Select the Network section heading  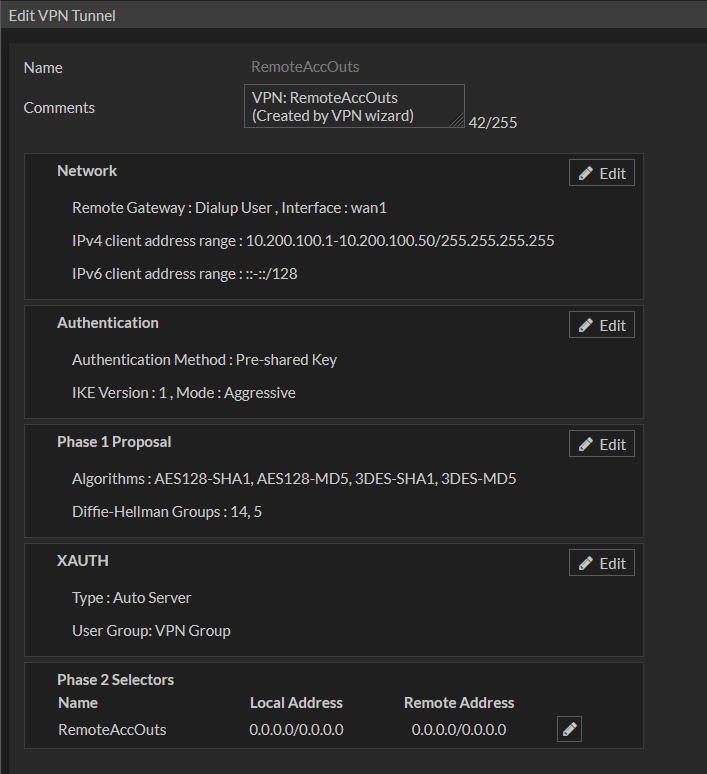[87, 171]
